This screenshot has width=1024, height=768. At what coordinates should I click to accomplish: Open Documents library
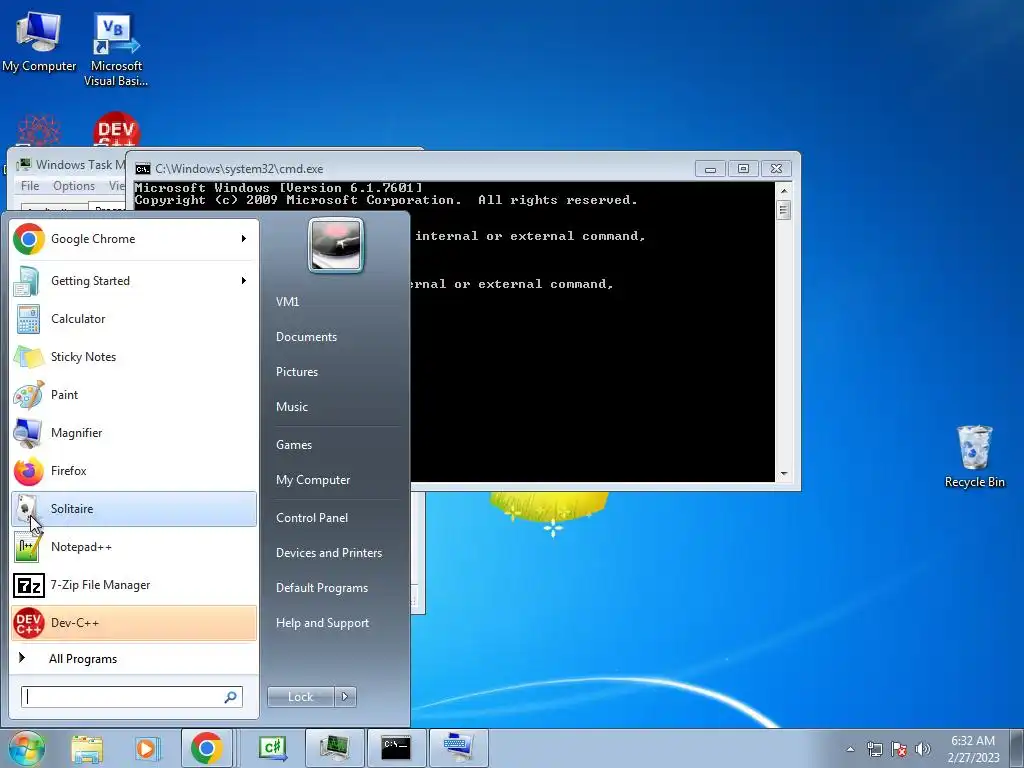(306, 337)
